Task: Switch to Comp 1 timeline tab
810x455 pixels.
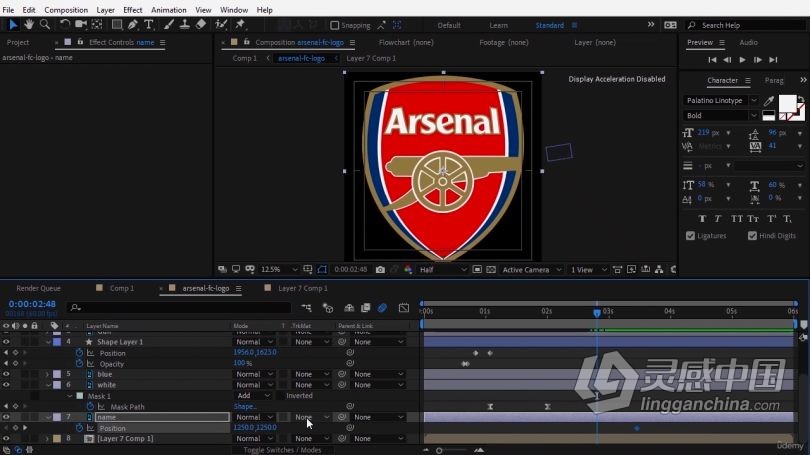Action: 121,288
